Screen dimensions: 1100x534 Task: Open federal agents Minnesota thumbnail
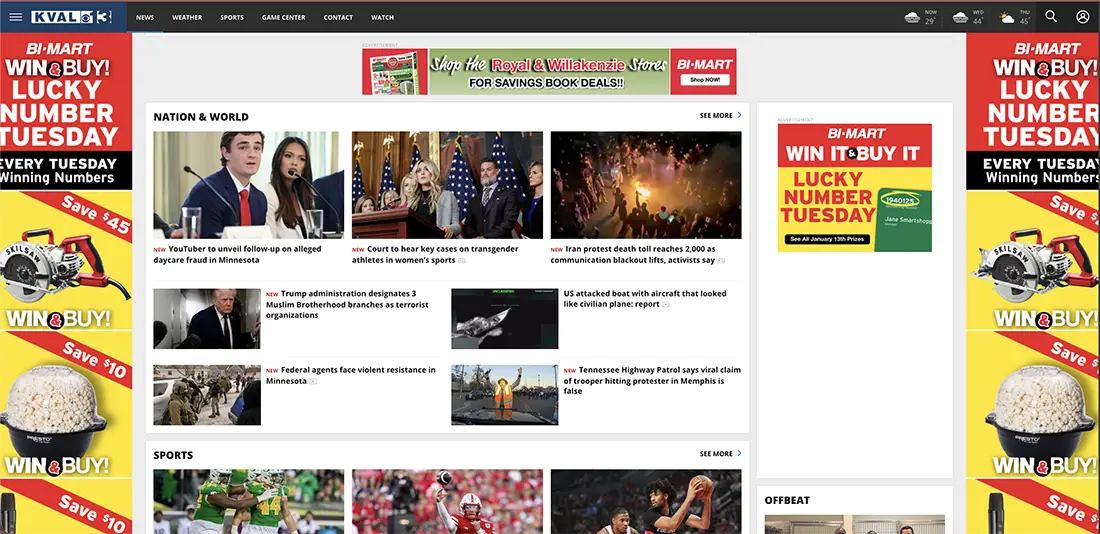pyautogui.click(x=207, y=395)
